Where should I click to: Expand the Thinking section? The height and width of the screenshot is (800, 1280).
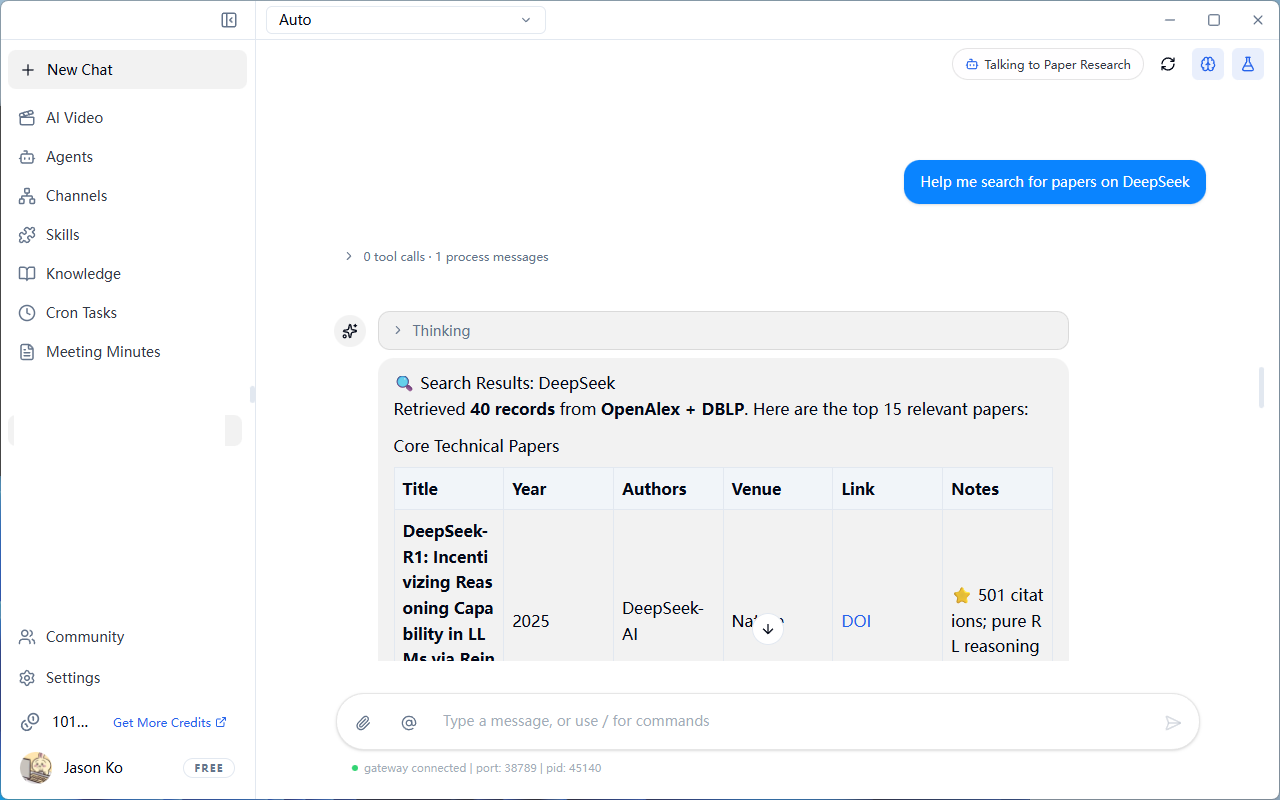click(723, 331)
